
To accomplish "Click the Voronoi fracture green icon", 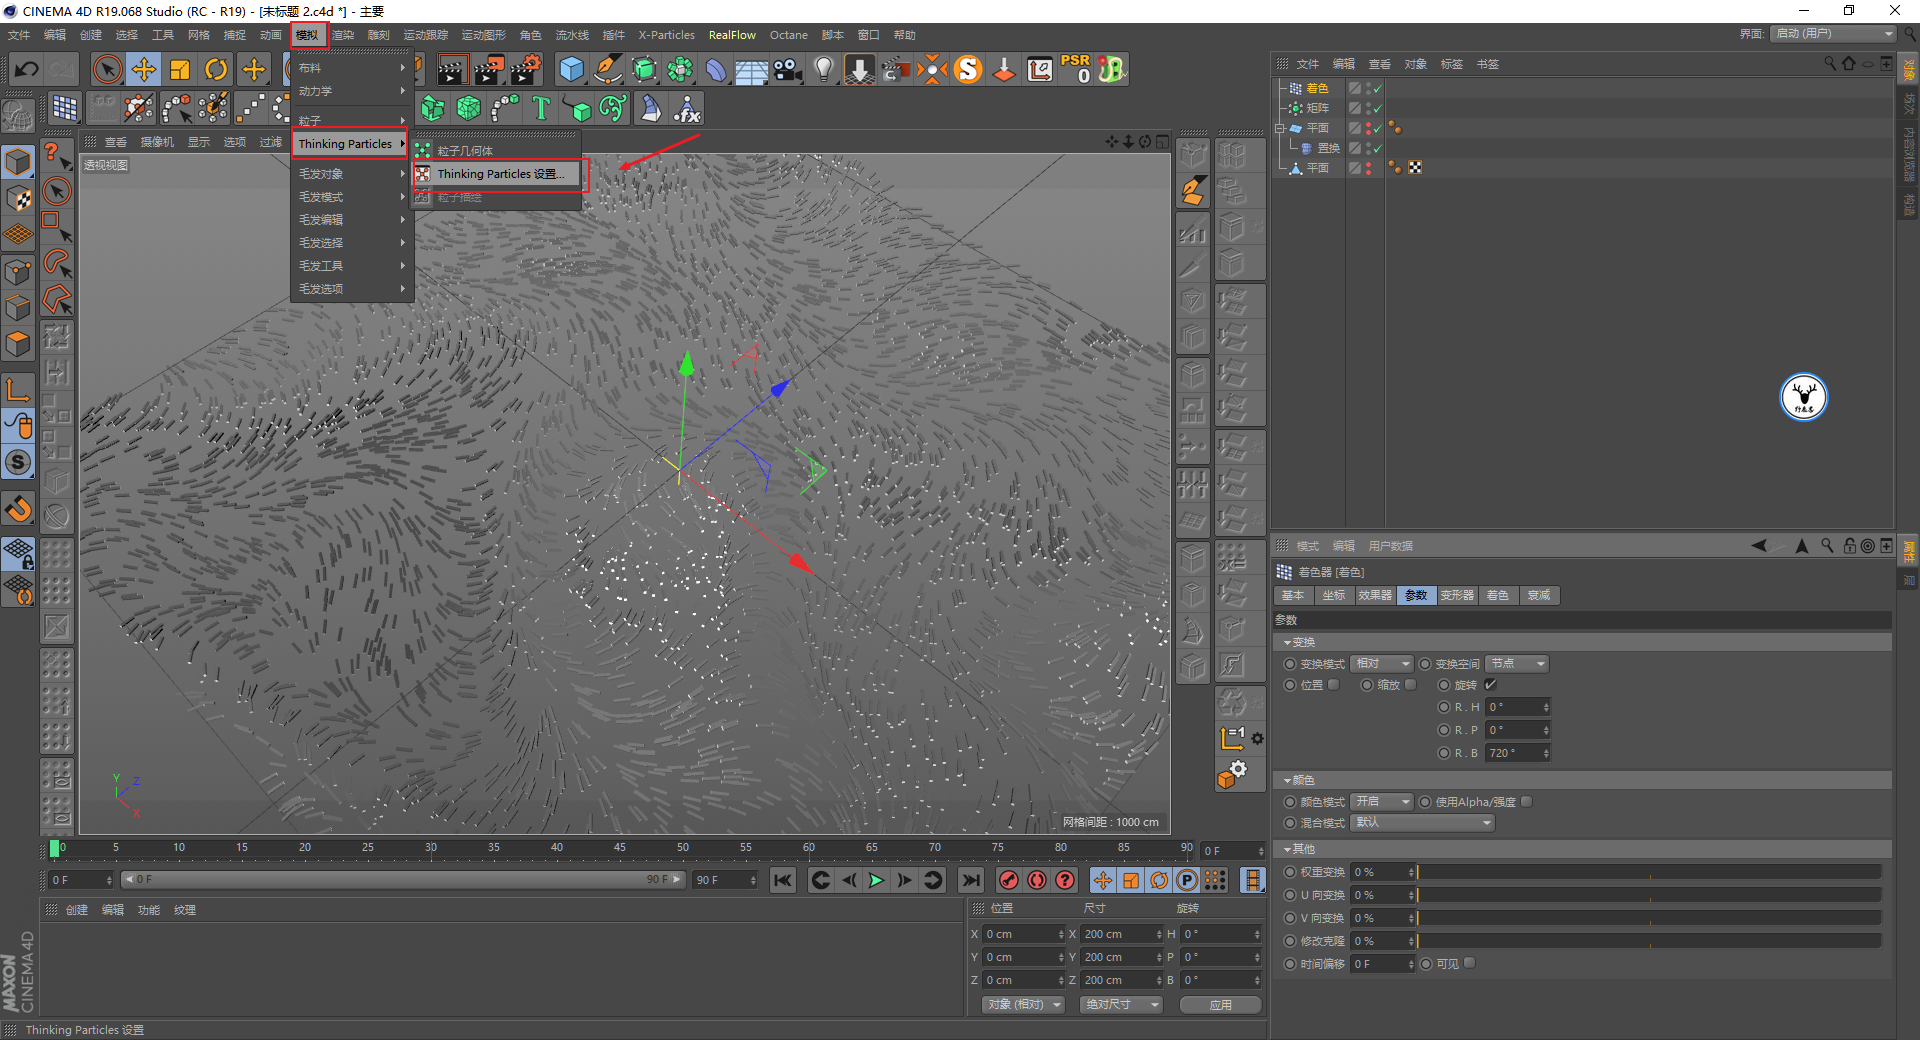I will (468, 107).
